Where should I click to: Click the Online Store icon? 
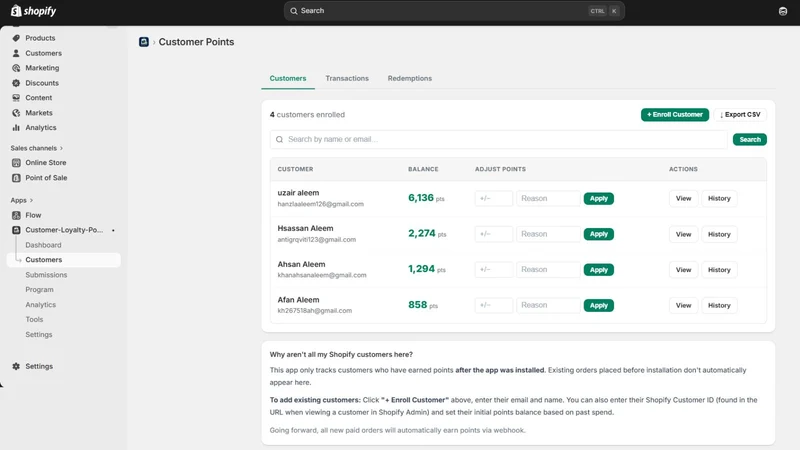pyautogui.click(x=16, y=163)
